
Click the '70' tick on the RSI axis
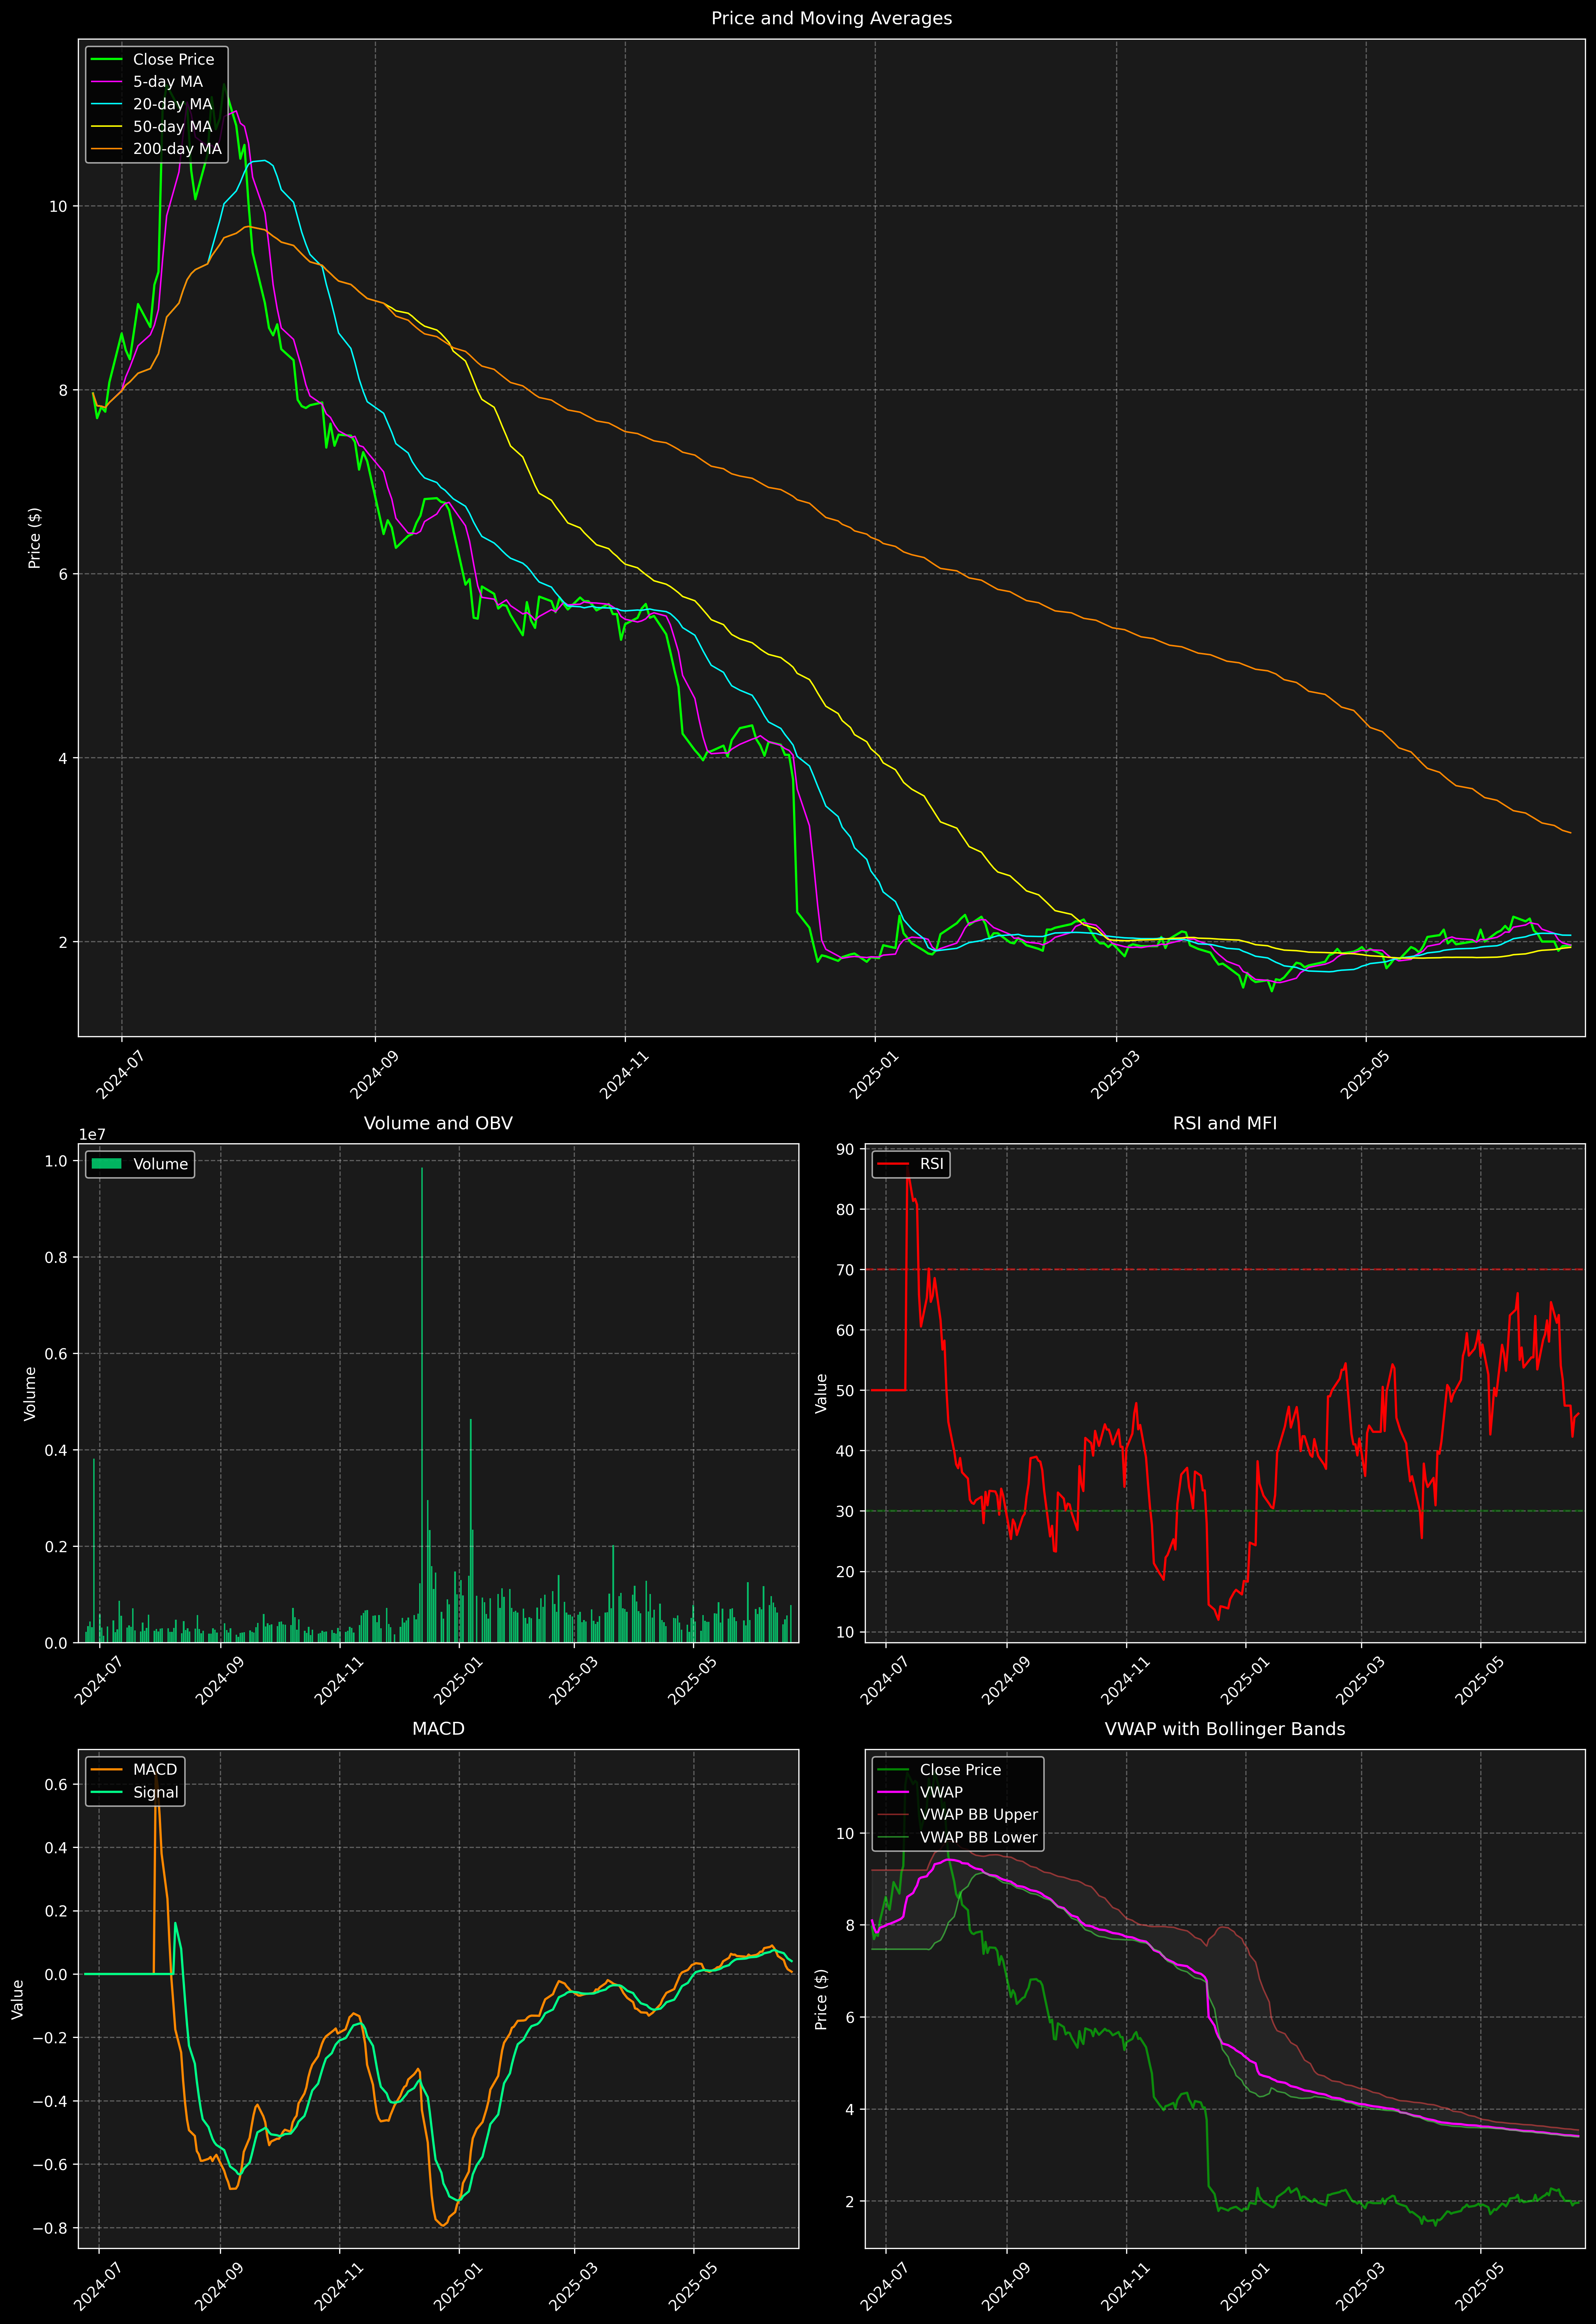pyautogui.click(x=845, y=1270)
